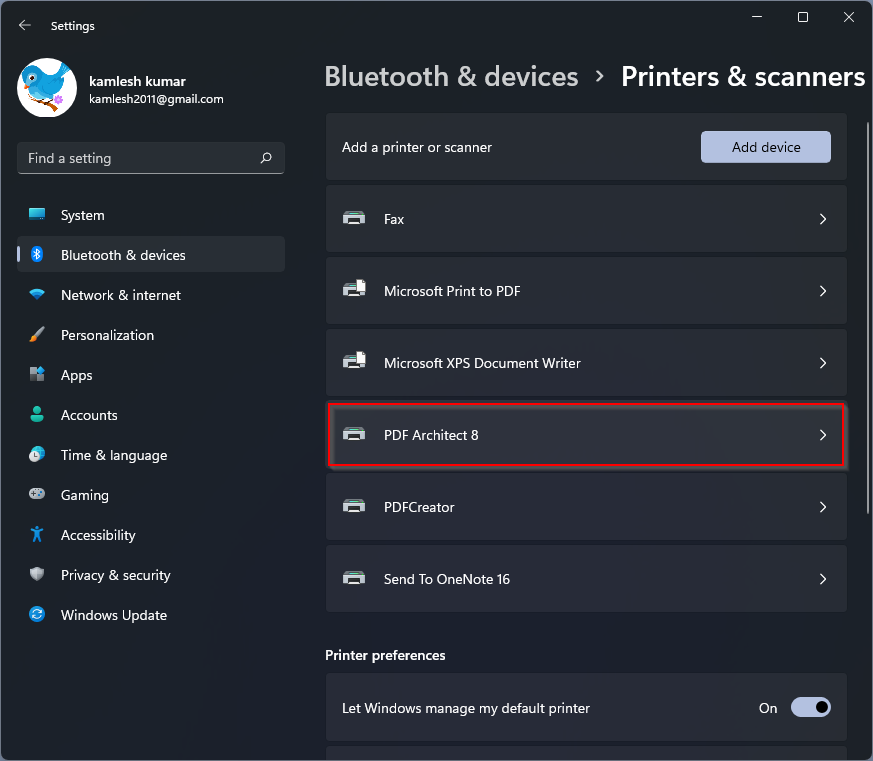Click the Microsoft Print to PDF printer icon

[354, 288]
